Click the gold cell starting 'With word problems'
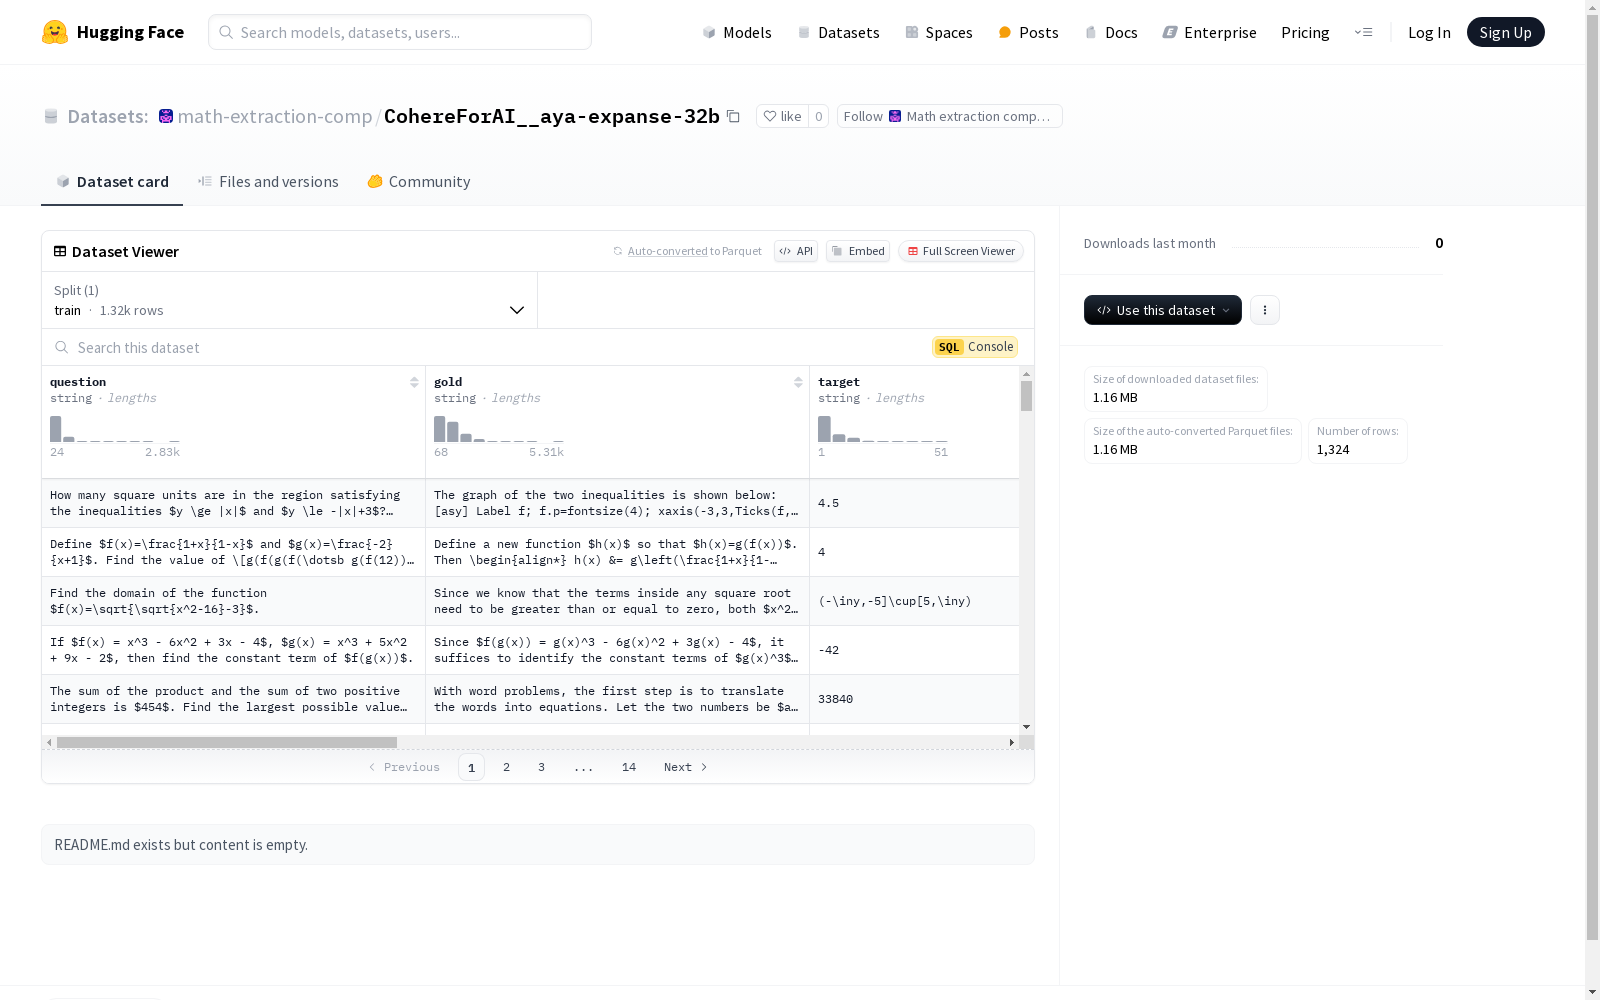The height and width of the screenshot is (1000, 1600). click(618, 699)
